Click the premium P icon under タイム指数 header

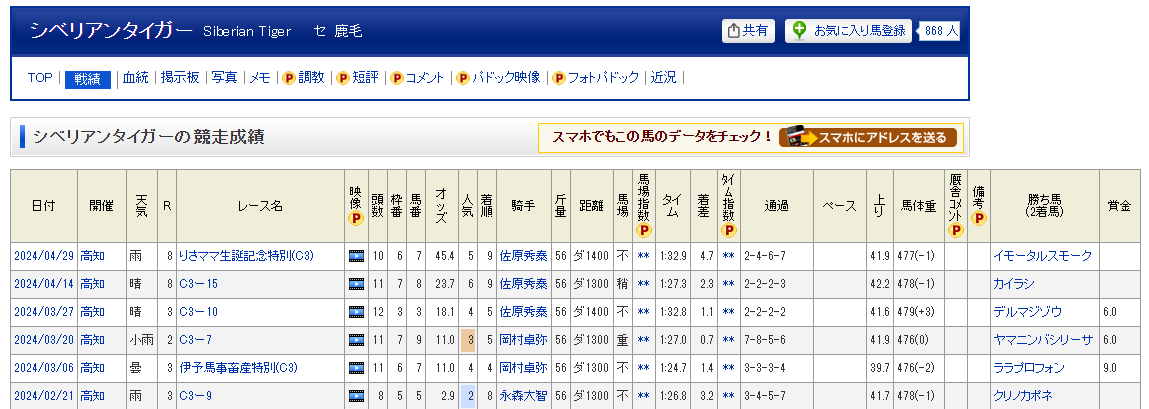[728, 231]
